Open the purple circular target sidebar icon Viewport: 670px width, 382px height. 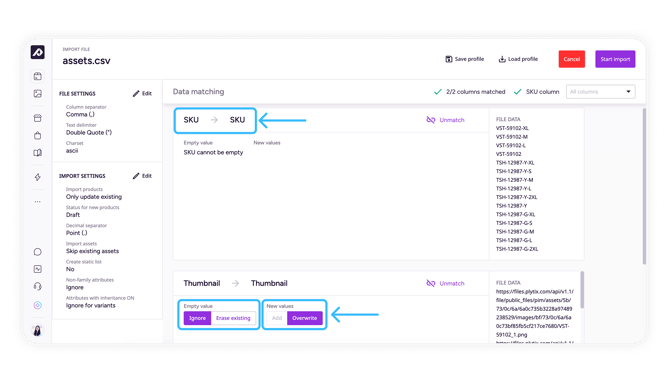coord(38,305)
